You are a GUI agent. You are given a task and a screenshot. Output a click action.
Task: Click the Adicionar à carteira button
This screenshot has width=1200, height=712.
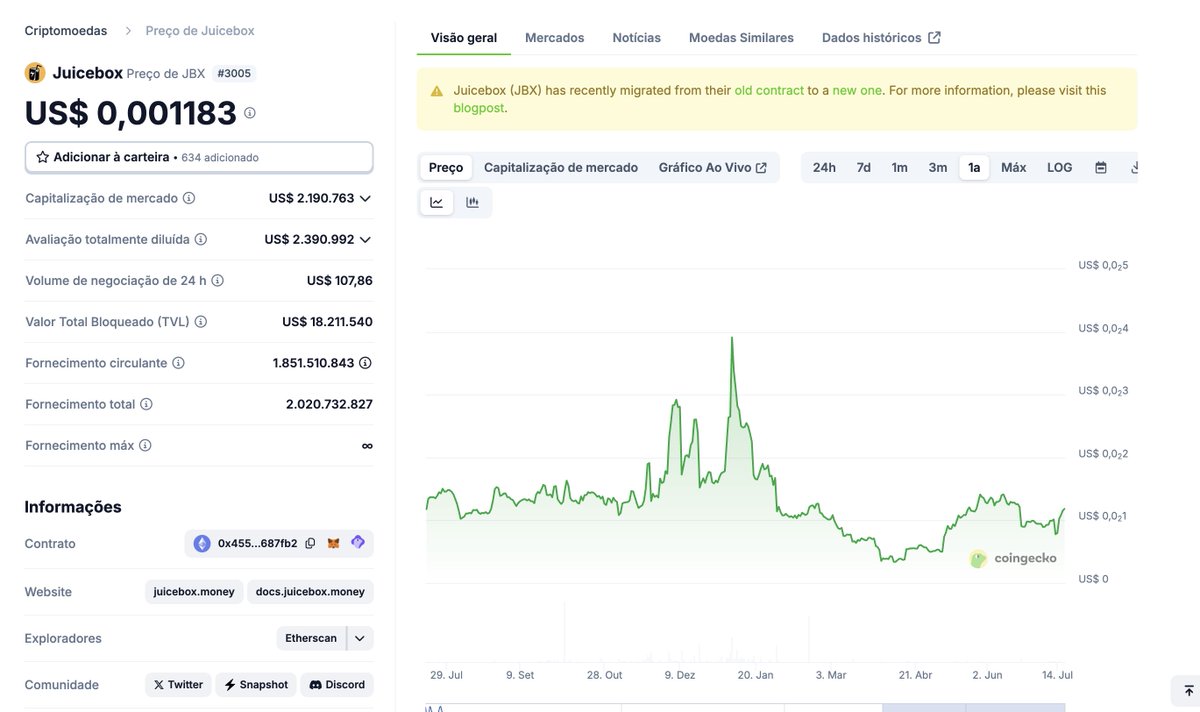199,157
